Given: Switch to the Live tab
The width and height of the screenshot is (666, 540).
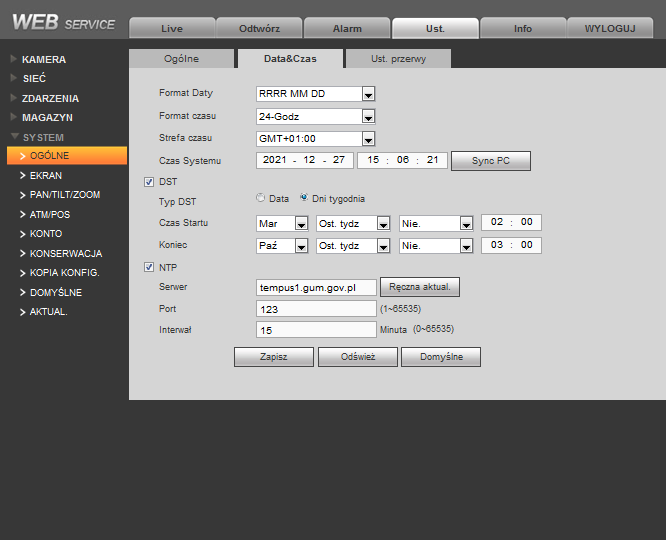Looking at the screenshot, I should (172, 28).
